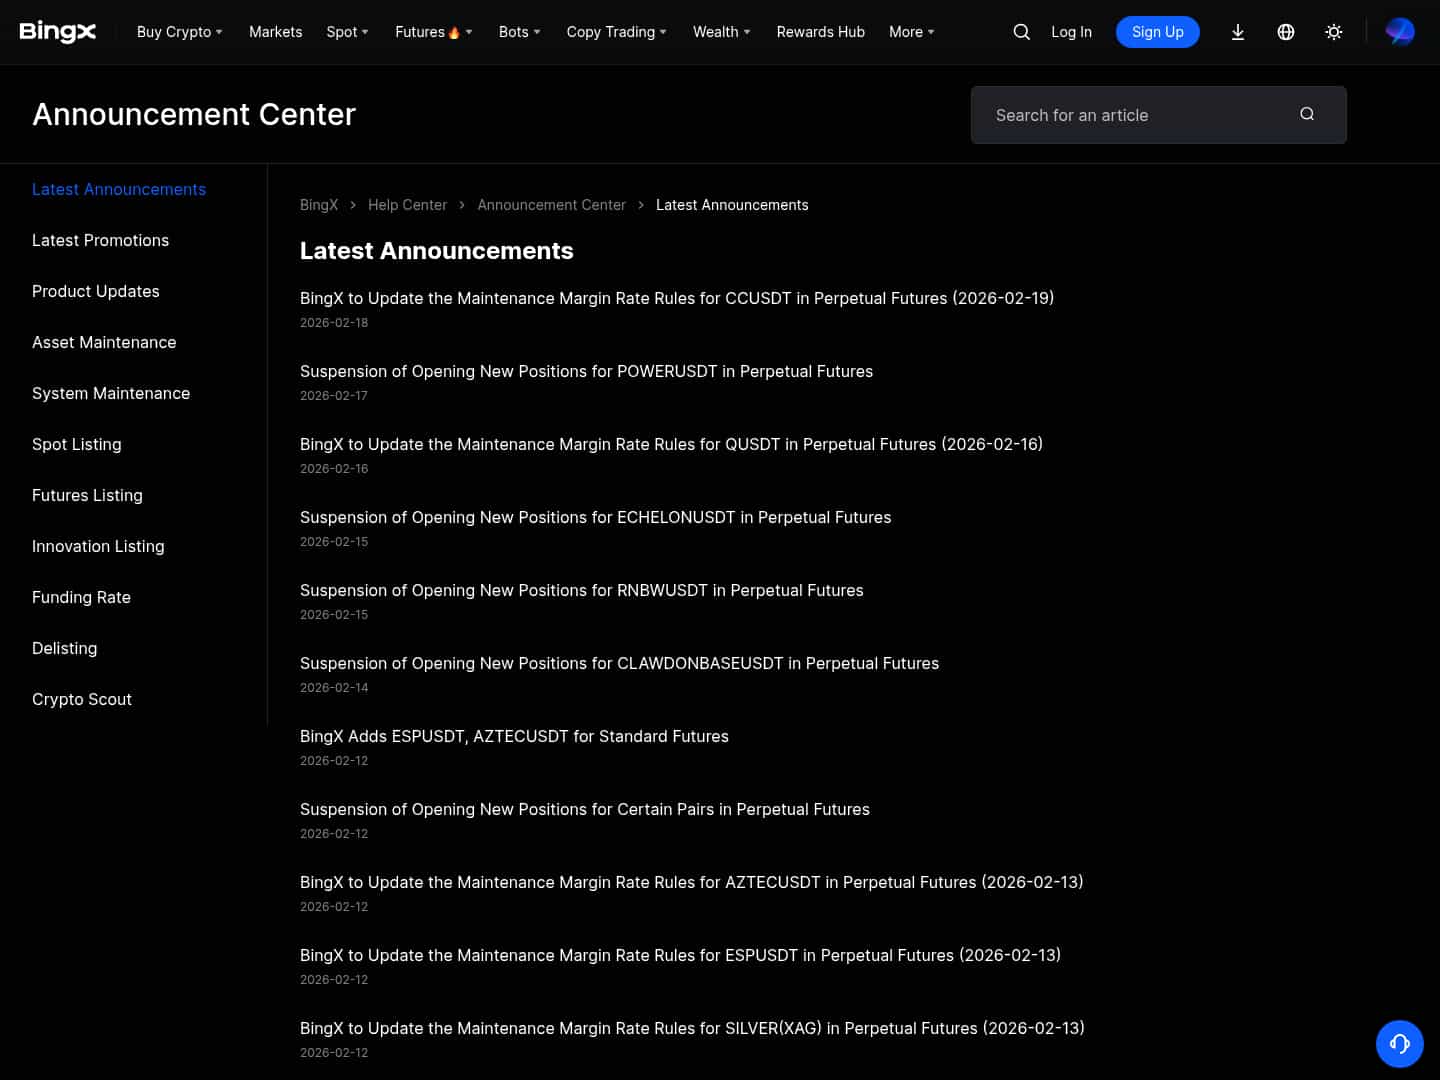Open the app download icon

coord(1238,32)
